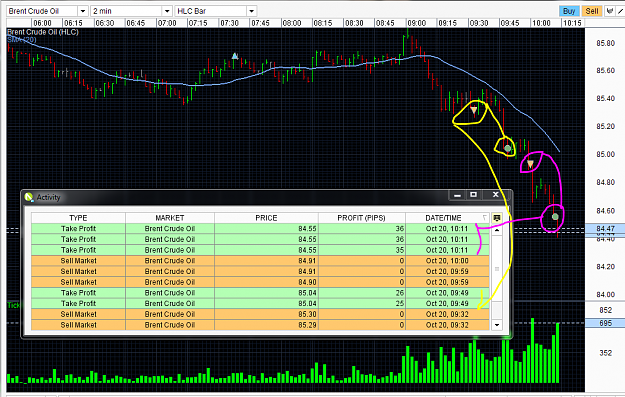Select the profit cell showing 26
This screenshot has width=625, height=397.
point(362,293)
